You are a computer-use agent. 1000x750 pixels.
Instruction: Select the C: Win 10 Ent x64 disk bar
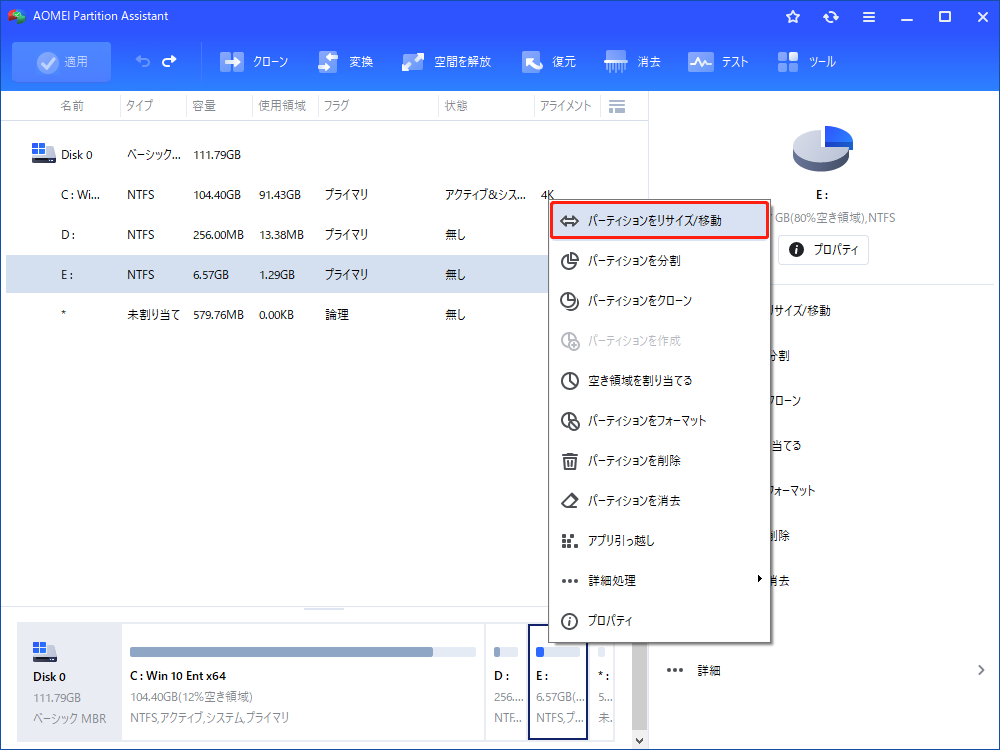(x=302, y=683)
